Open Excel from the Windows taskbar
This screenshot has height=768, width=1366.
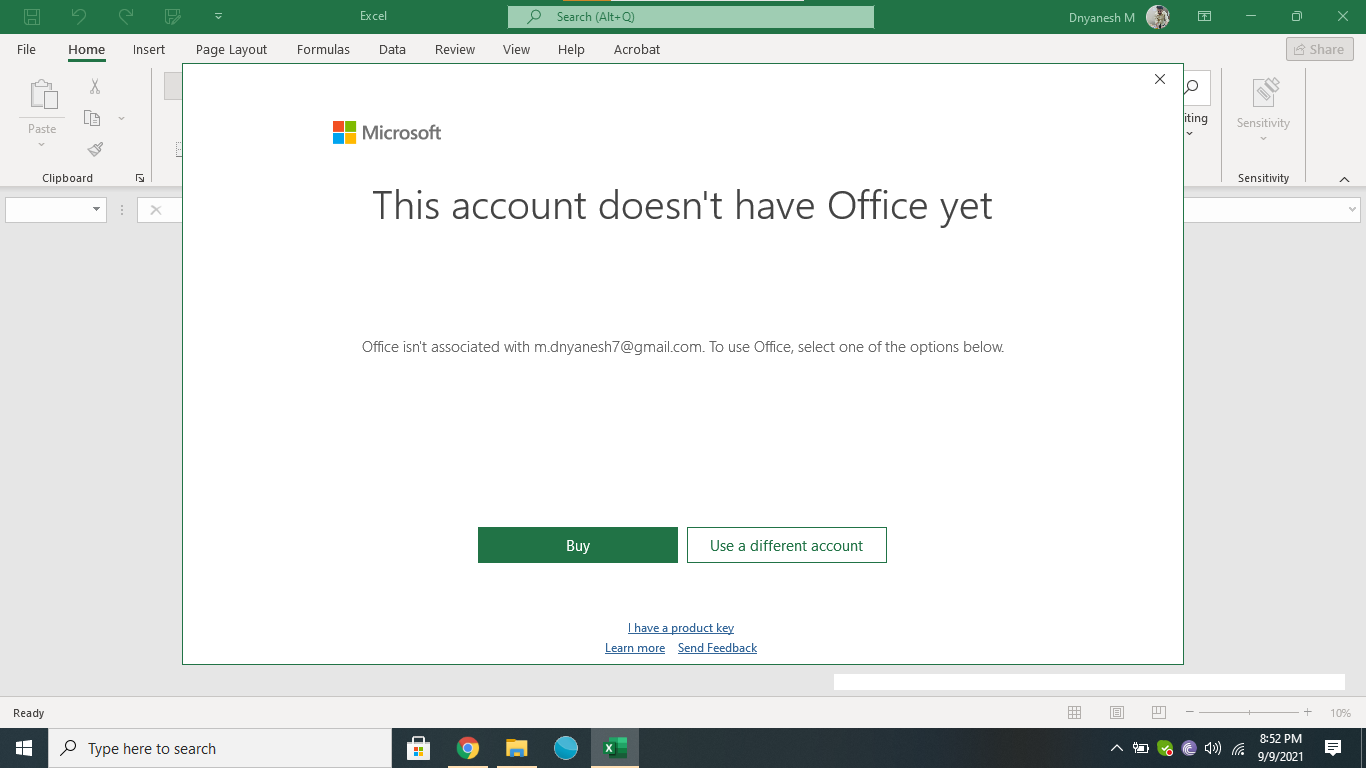point(615,748)
